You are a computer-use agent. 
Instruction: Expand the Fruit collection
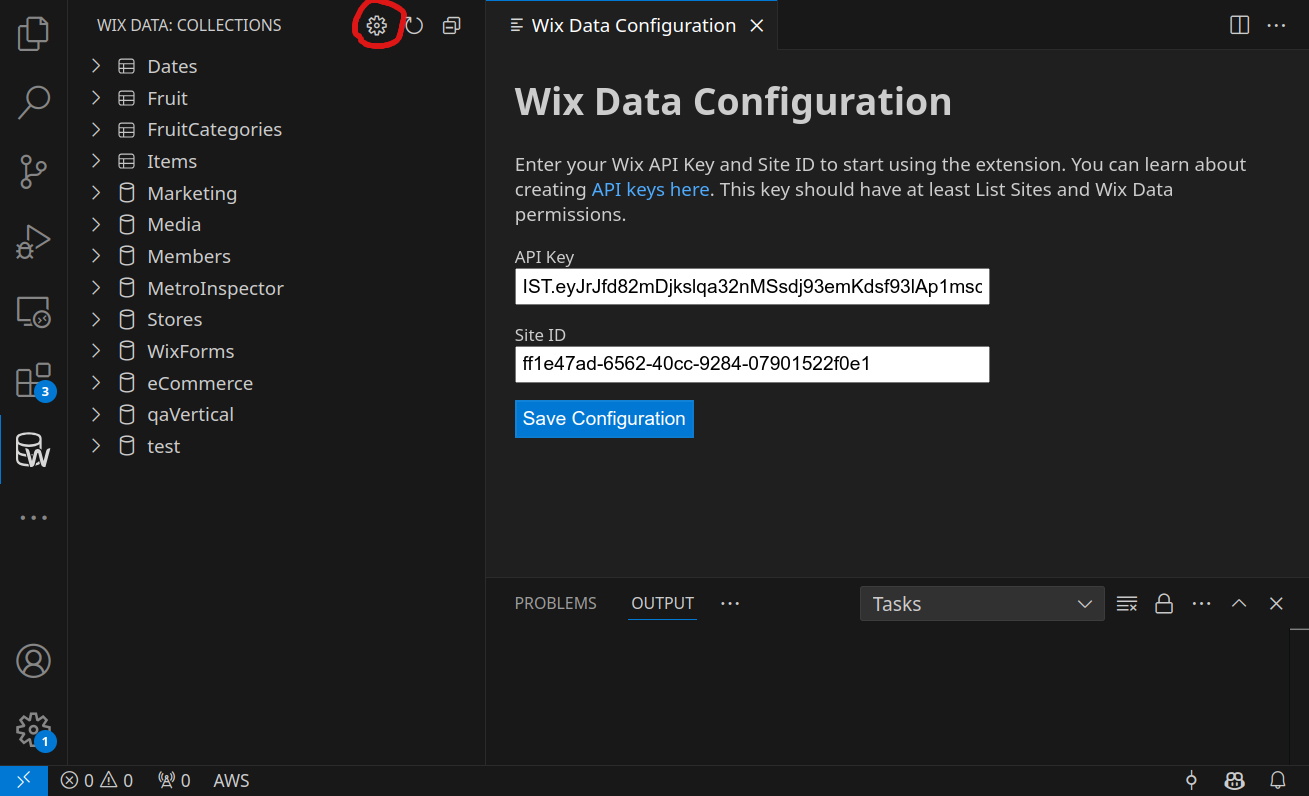97,98
